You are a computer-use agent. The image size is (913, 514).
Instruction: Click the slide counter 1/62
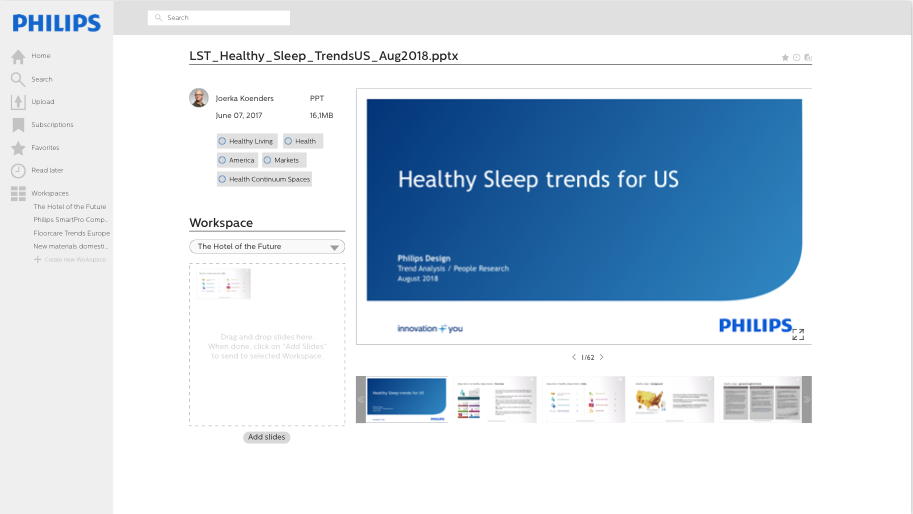tap(588, 357)
